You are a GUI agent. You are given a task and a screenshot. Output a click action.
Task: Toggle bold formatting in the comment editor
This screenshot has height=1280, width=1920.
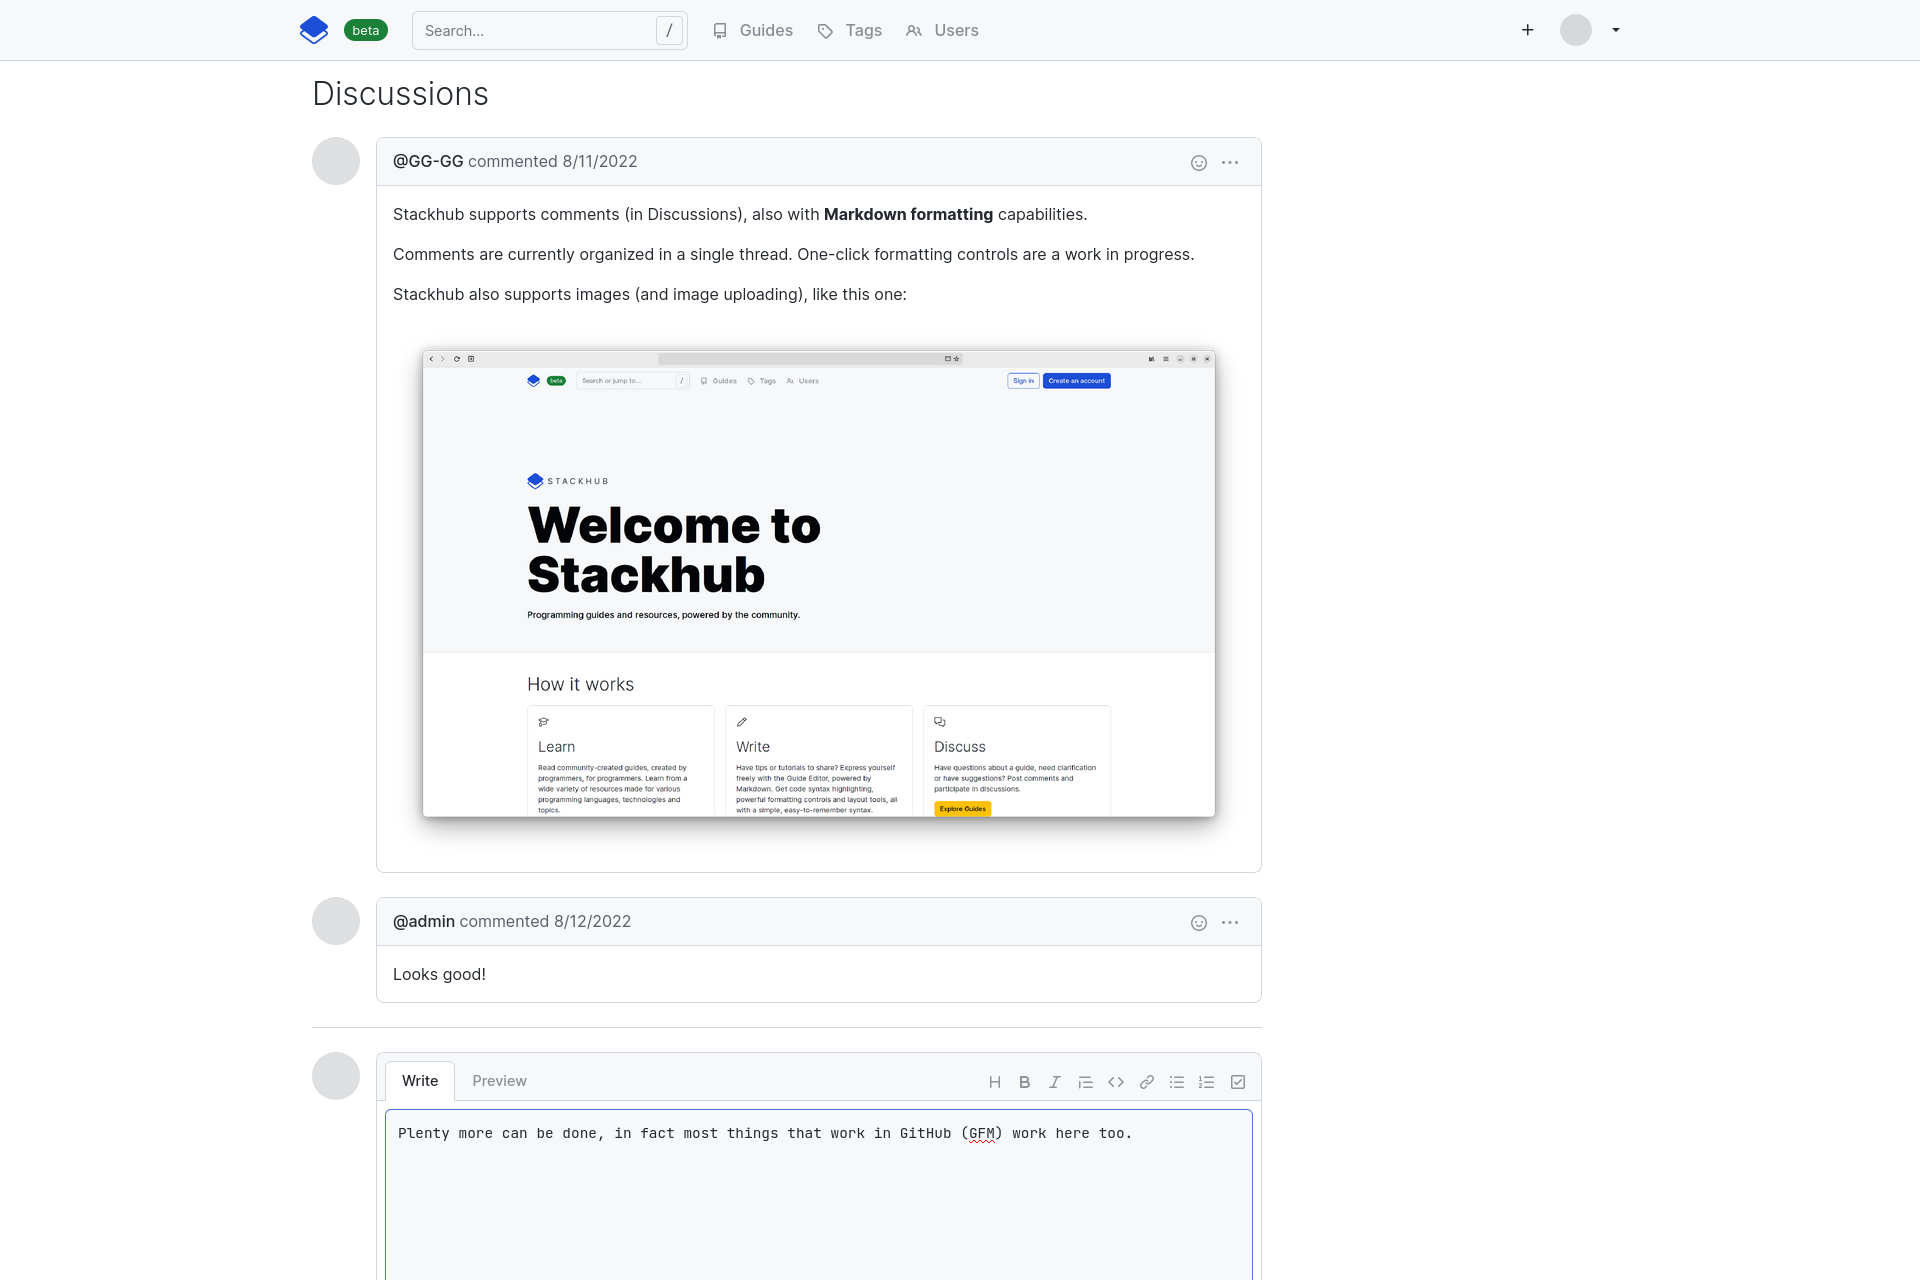point(1024,1082)
